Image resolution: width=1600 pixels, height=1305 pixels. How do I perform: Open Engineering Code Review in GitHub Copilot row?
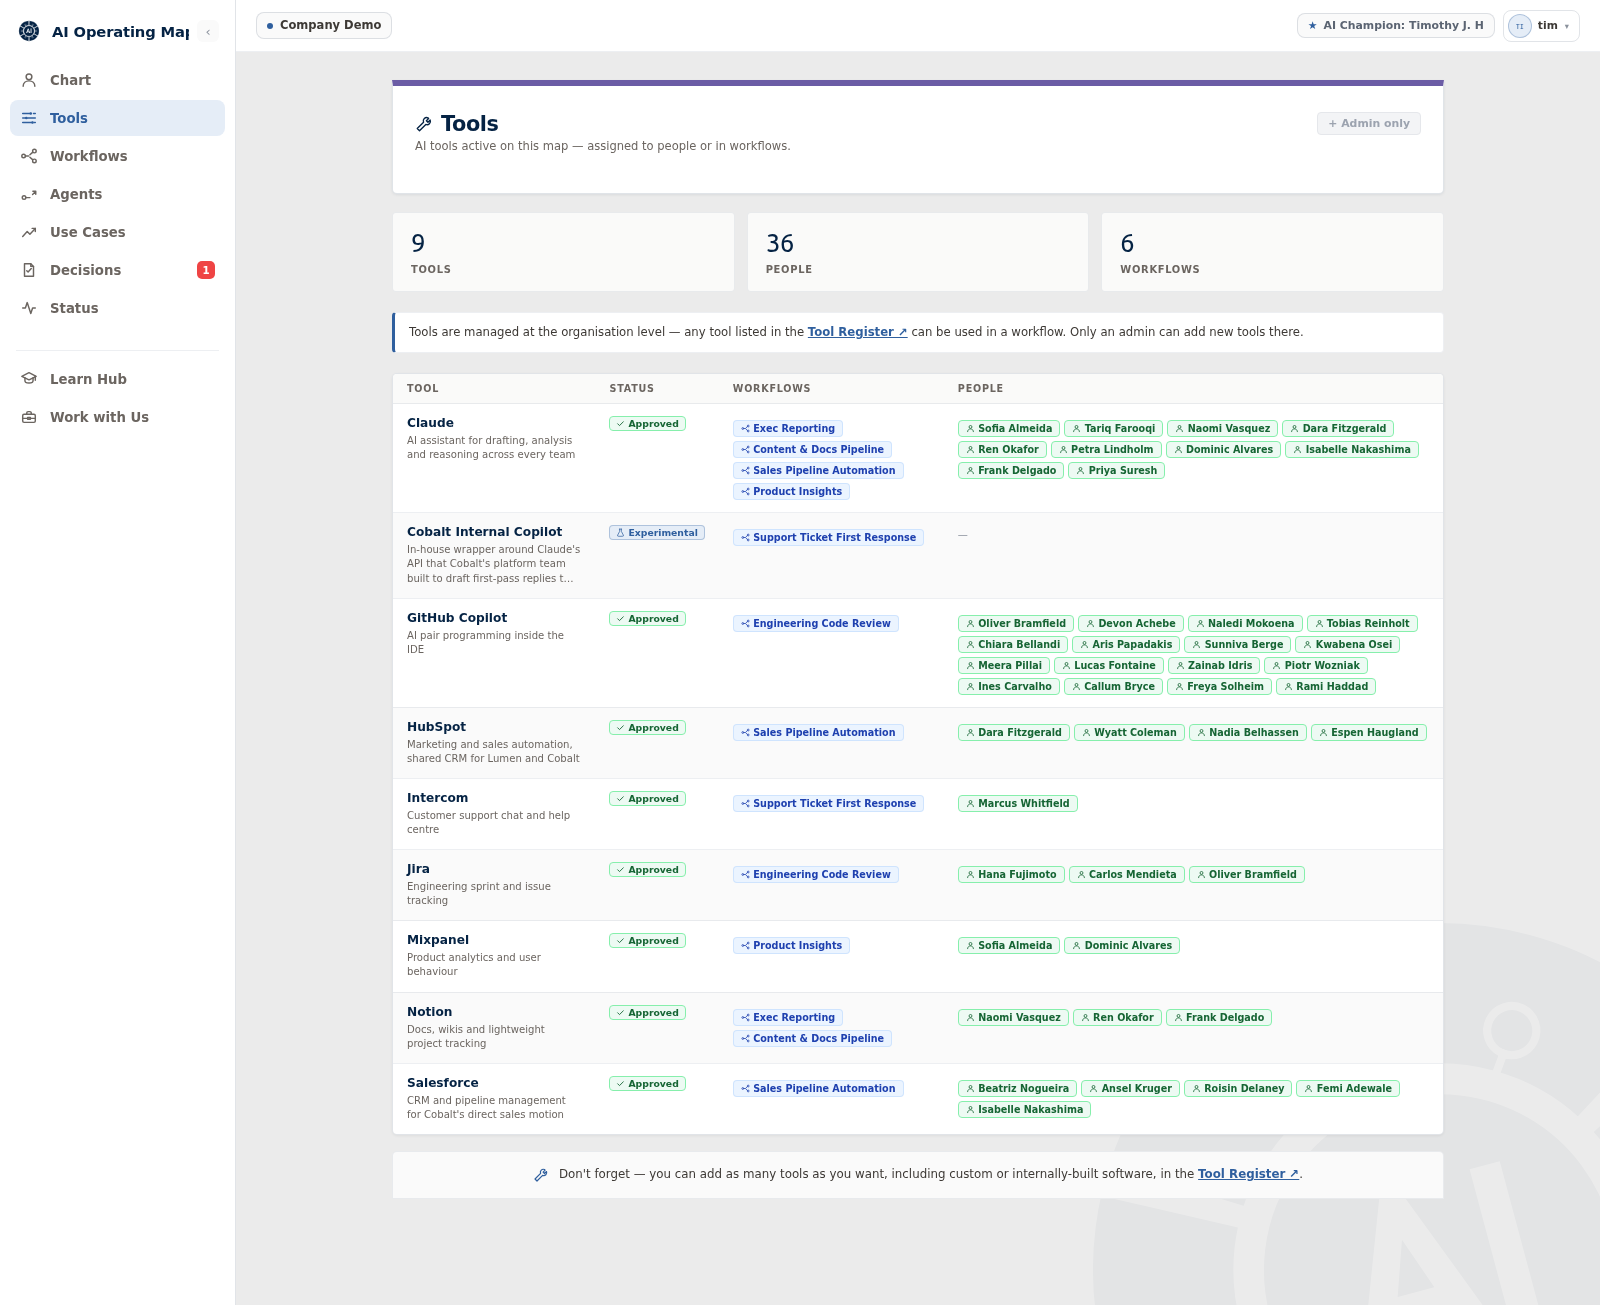tap(816, 623)
